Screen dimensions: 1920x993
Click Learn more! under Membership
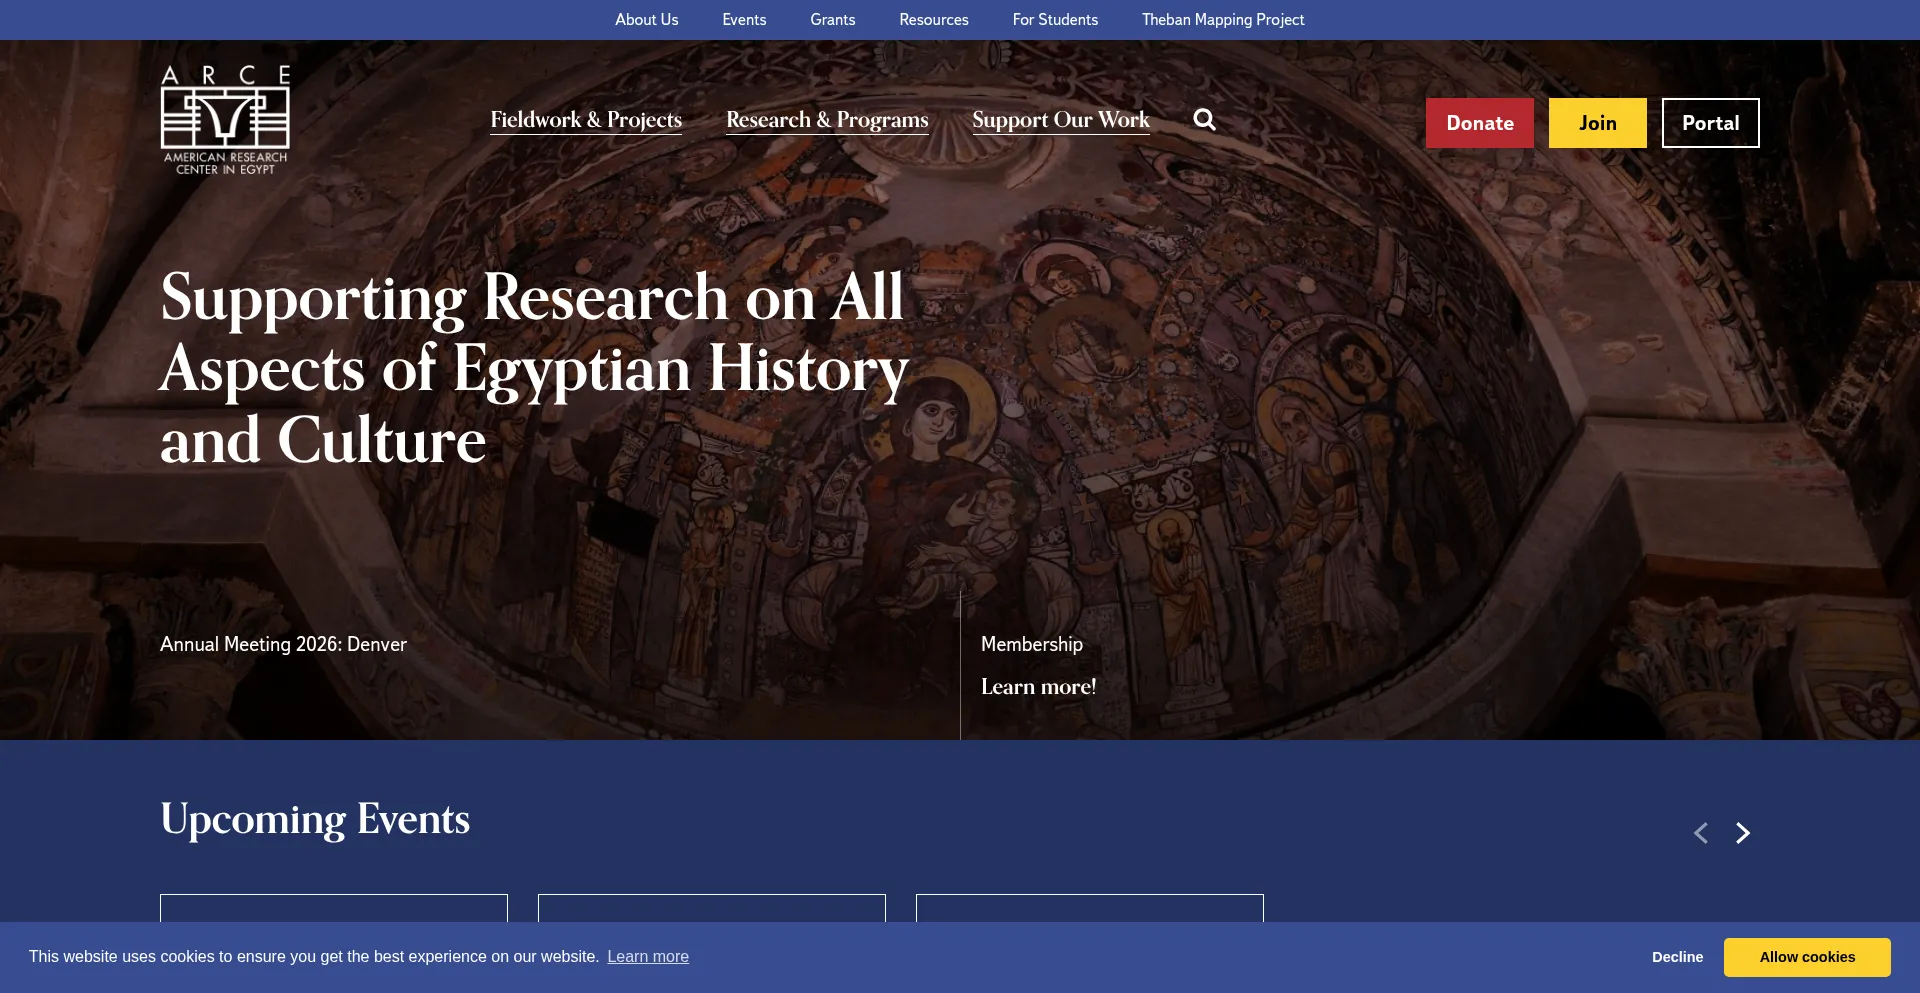1038,687
